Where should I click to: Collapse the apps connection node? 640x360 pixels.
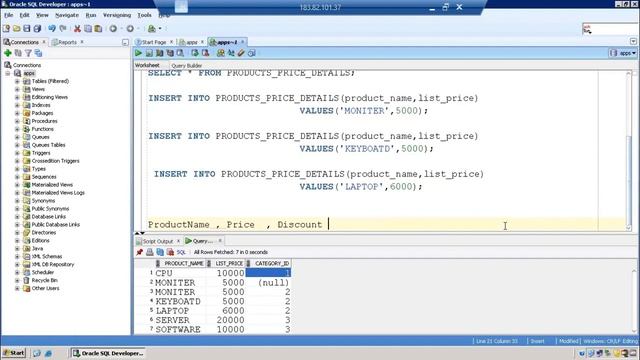[x=8, y=73]
